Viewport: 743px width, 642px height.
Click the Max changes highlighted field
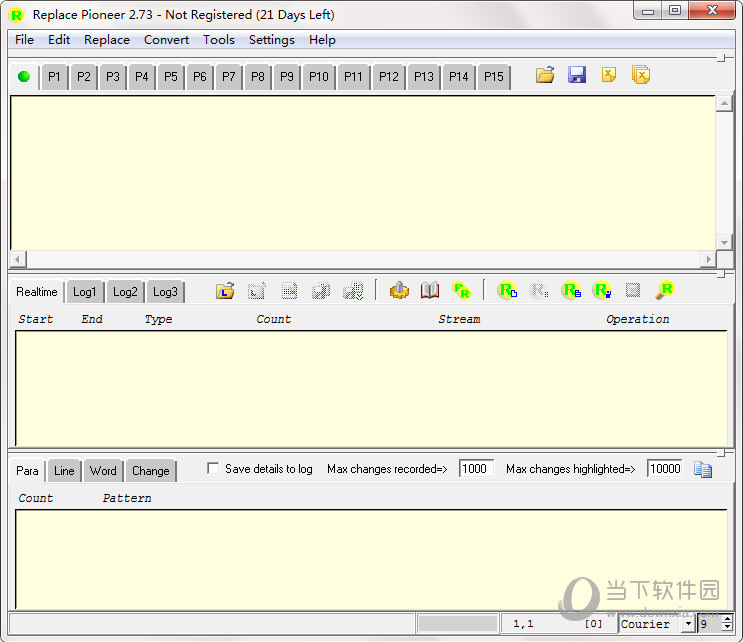665,469
